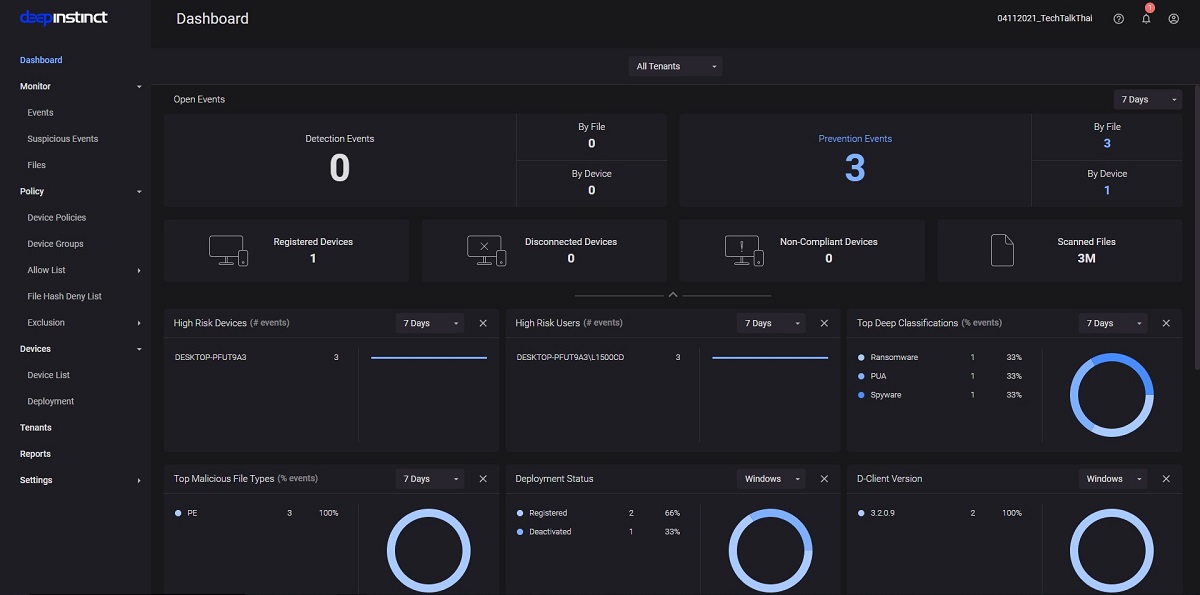The height and width of the screenshot is (595, 1200).
Task: Click the Disconnected Devices monitor icon
Action: [487, 251]
